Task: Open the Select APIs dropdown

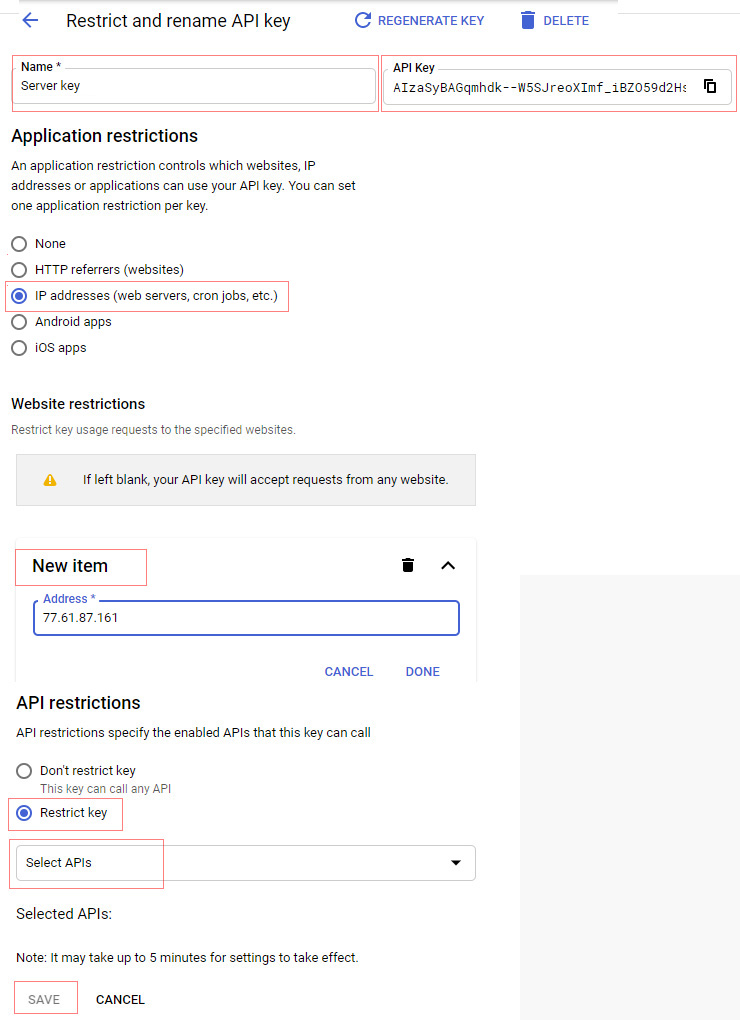Action: pyautogui.click(x=245, y=863)
